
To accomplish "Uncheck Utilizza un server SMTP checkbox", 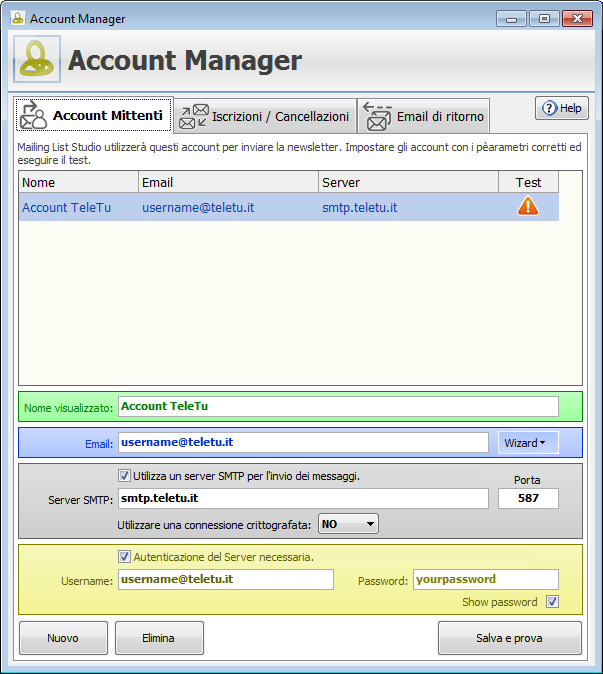I will tap(124, 476).
